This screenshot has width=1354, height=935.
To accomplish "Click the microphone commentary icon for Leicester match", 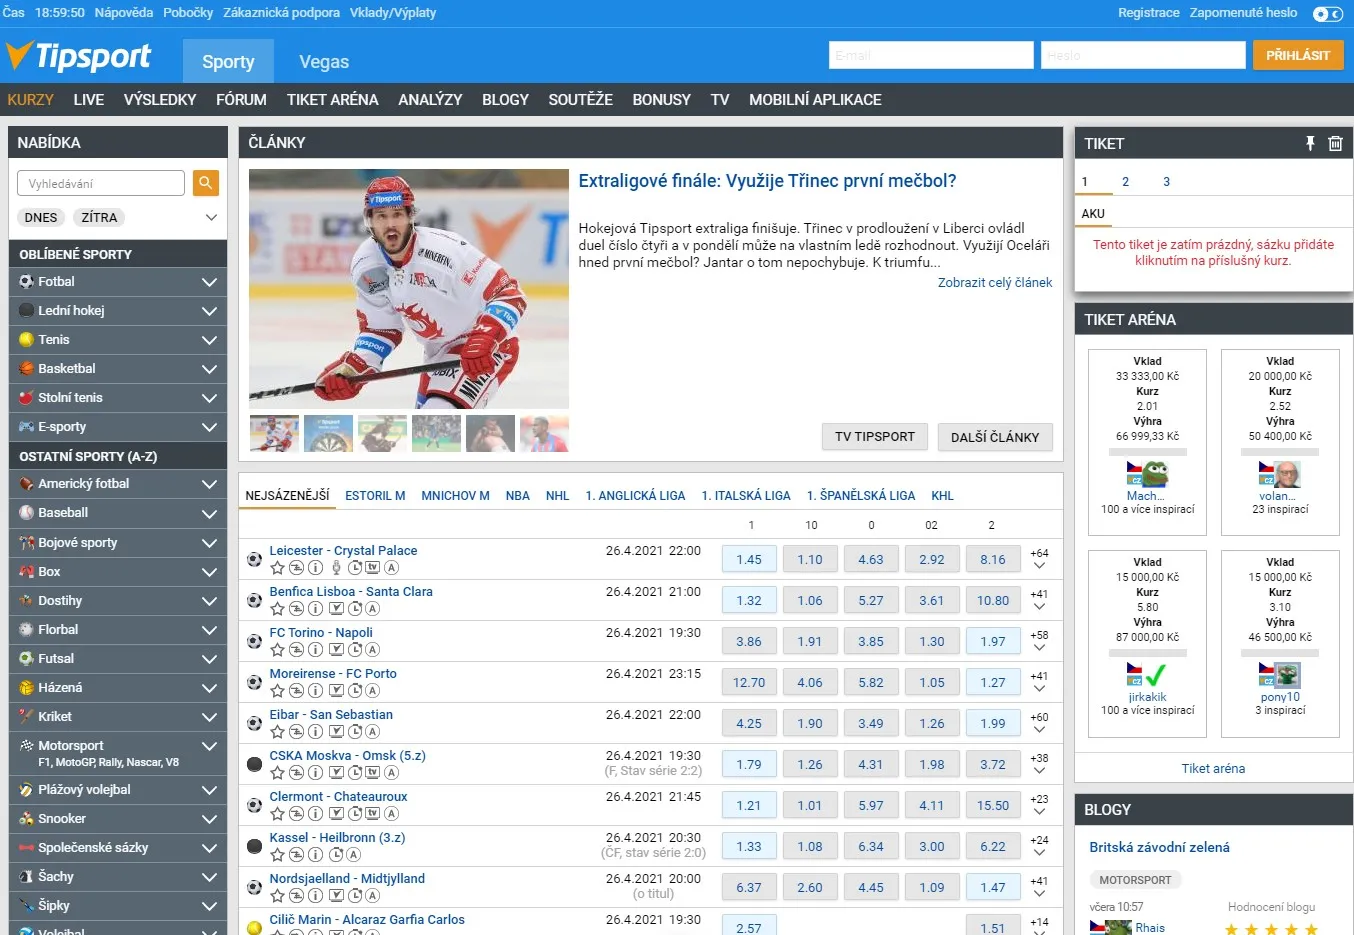I will (336, 568).
